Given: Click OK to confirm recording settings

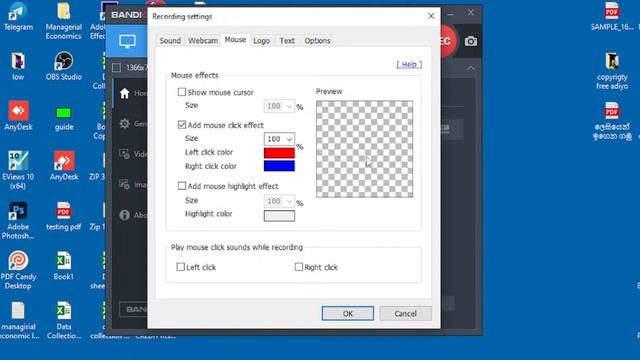Looking at the screenshot, I should tap(347, 313).
